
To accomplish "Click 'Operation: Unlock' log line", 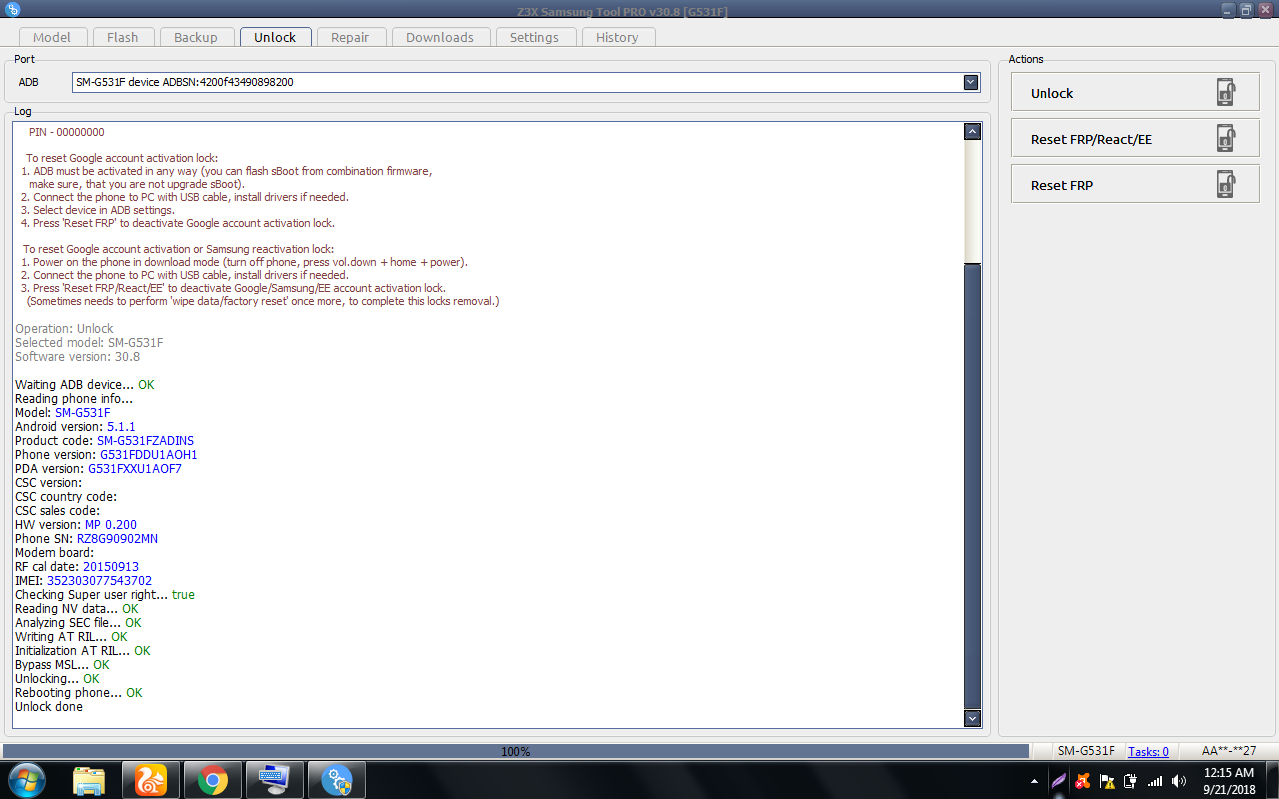I will tap(64, 329).
